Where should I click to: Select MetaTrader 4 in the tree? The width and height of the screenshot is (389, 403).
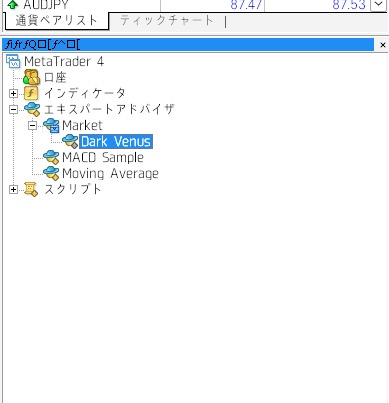(x=64, y=62)
